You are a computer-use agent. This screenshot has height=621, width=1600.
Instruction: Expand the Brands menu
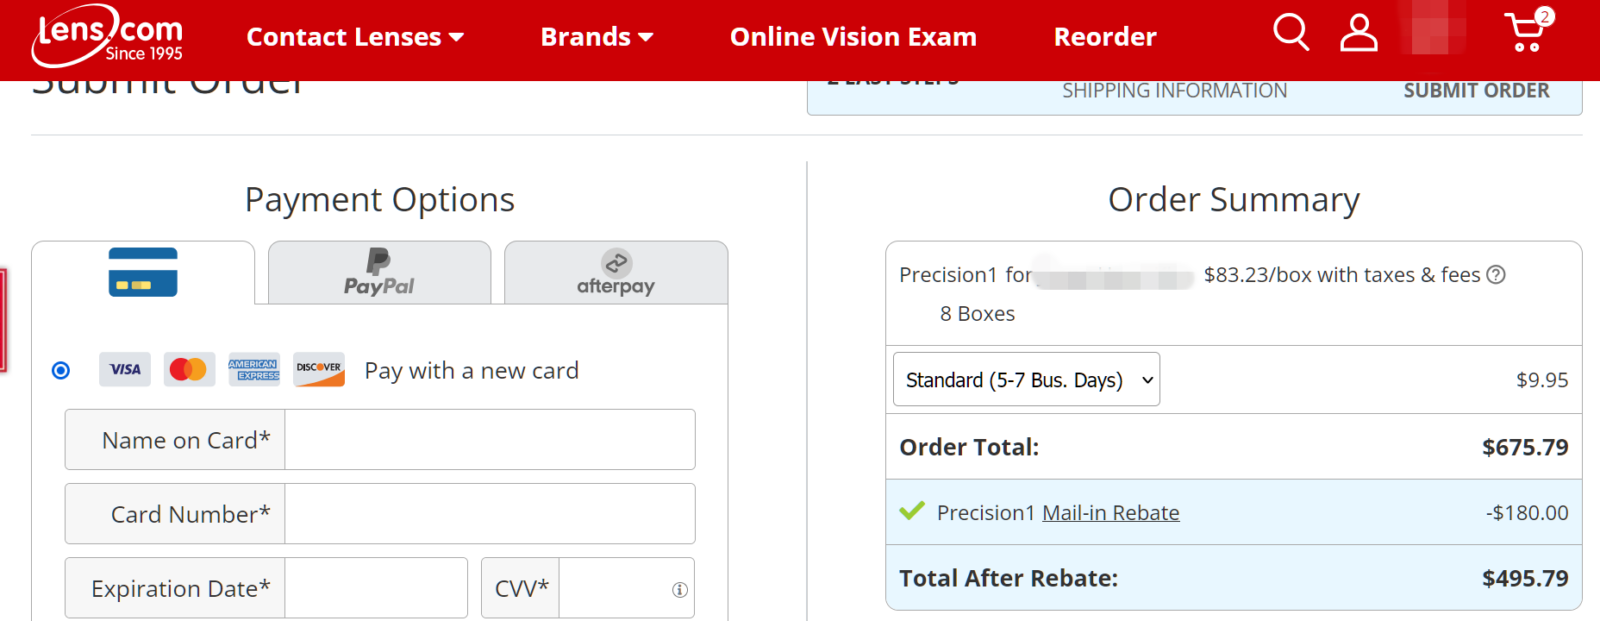597,37
